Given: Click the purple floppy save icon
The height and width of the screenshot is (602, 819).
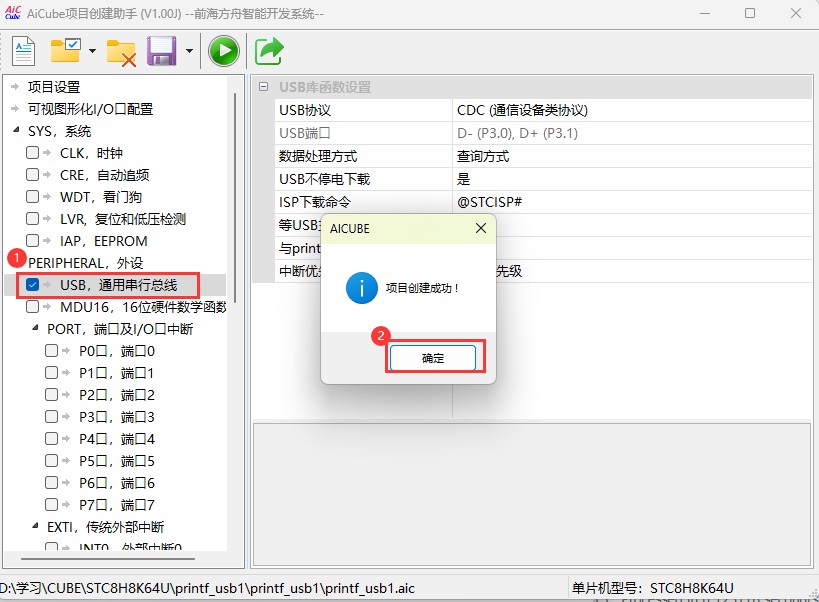Looking at the screenshot, I should pyautogui.click(x=161, y=51).
